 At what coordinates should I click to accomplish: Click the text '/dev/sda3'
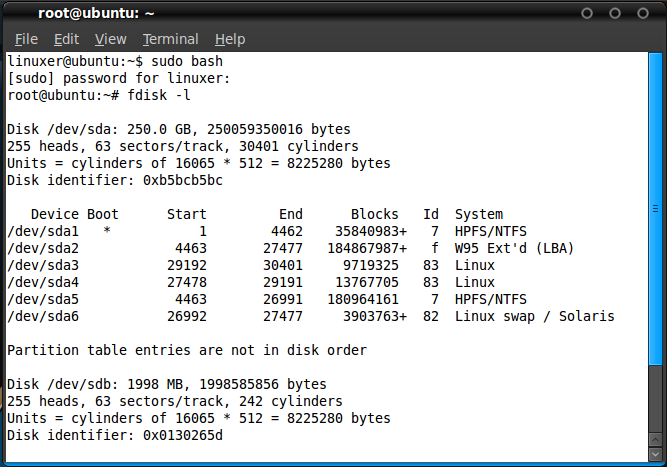point(43,265)
